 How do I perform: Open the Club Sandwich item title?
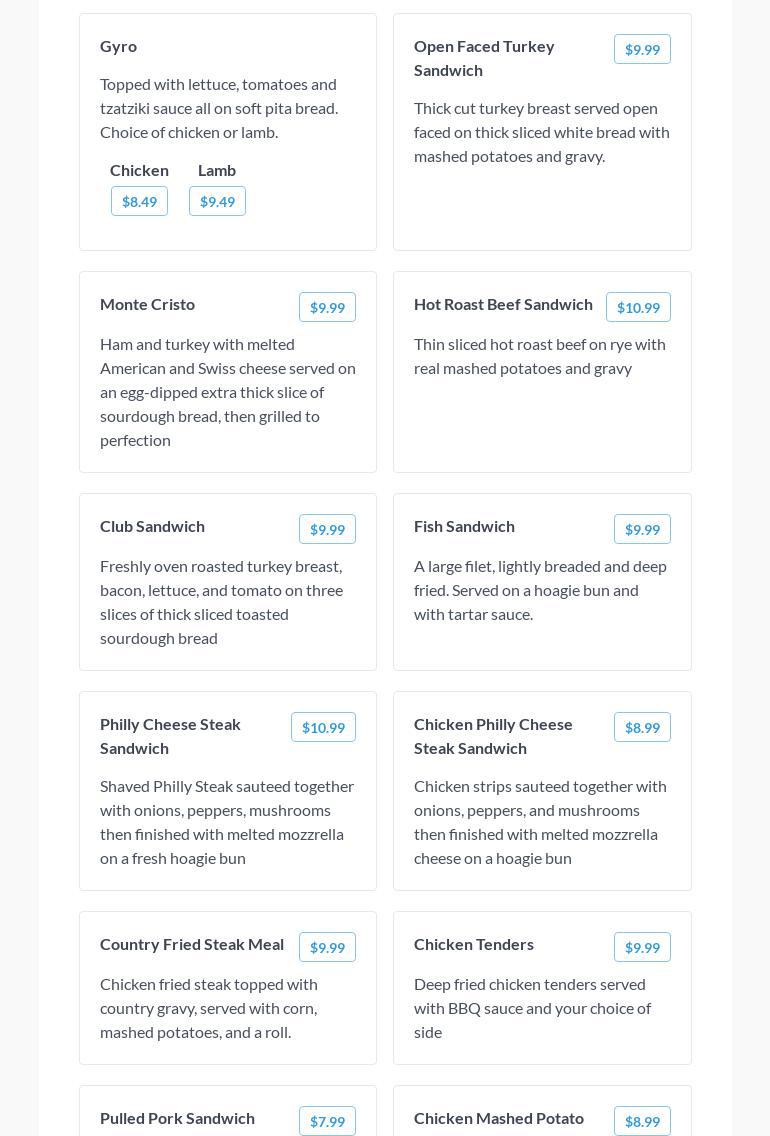pyautogui.click(x=152, y=526)
